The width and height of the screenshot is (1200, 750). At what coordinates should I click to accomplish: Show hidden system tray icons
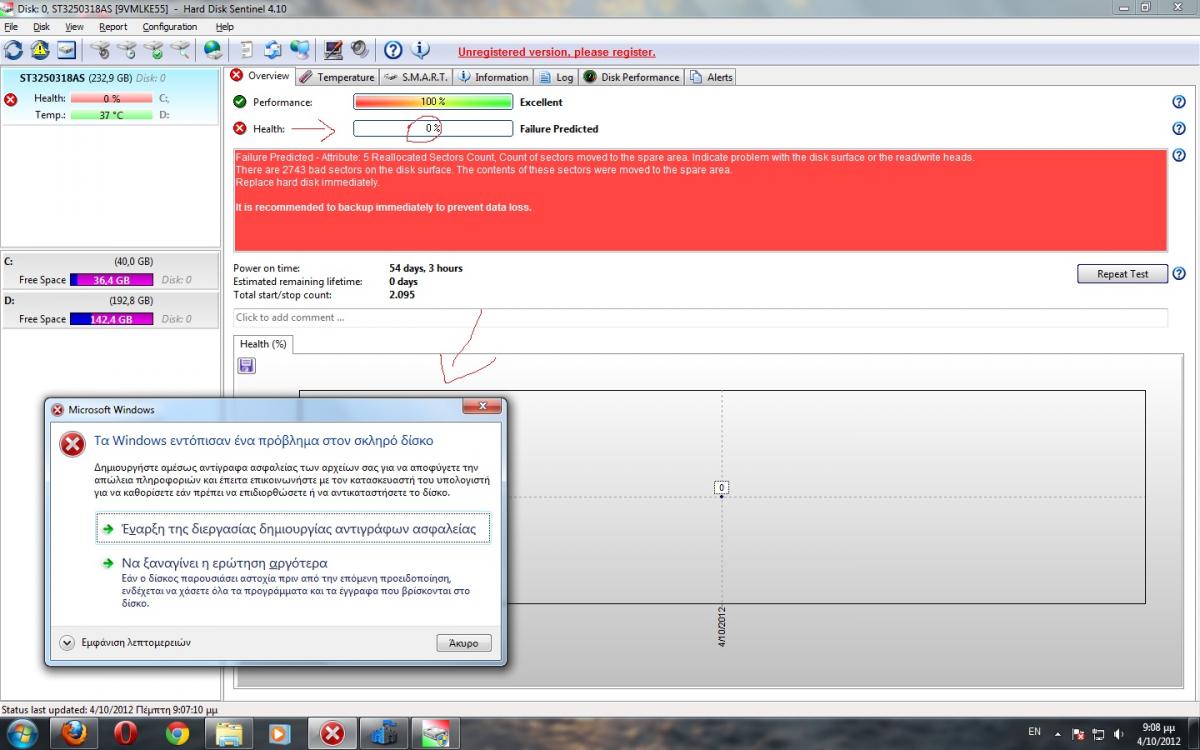click(x=1057, y=735)
